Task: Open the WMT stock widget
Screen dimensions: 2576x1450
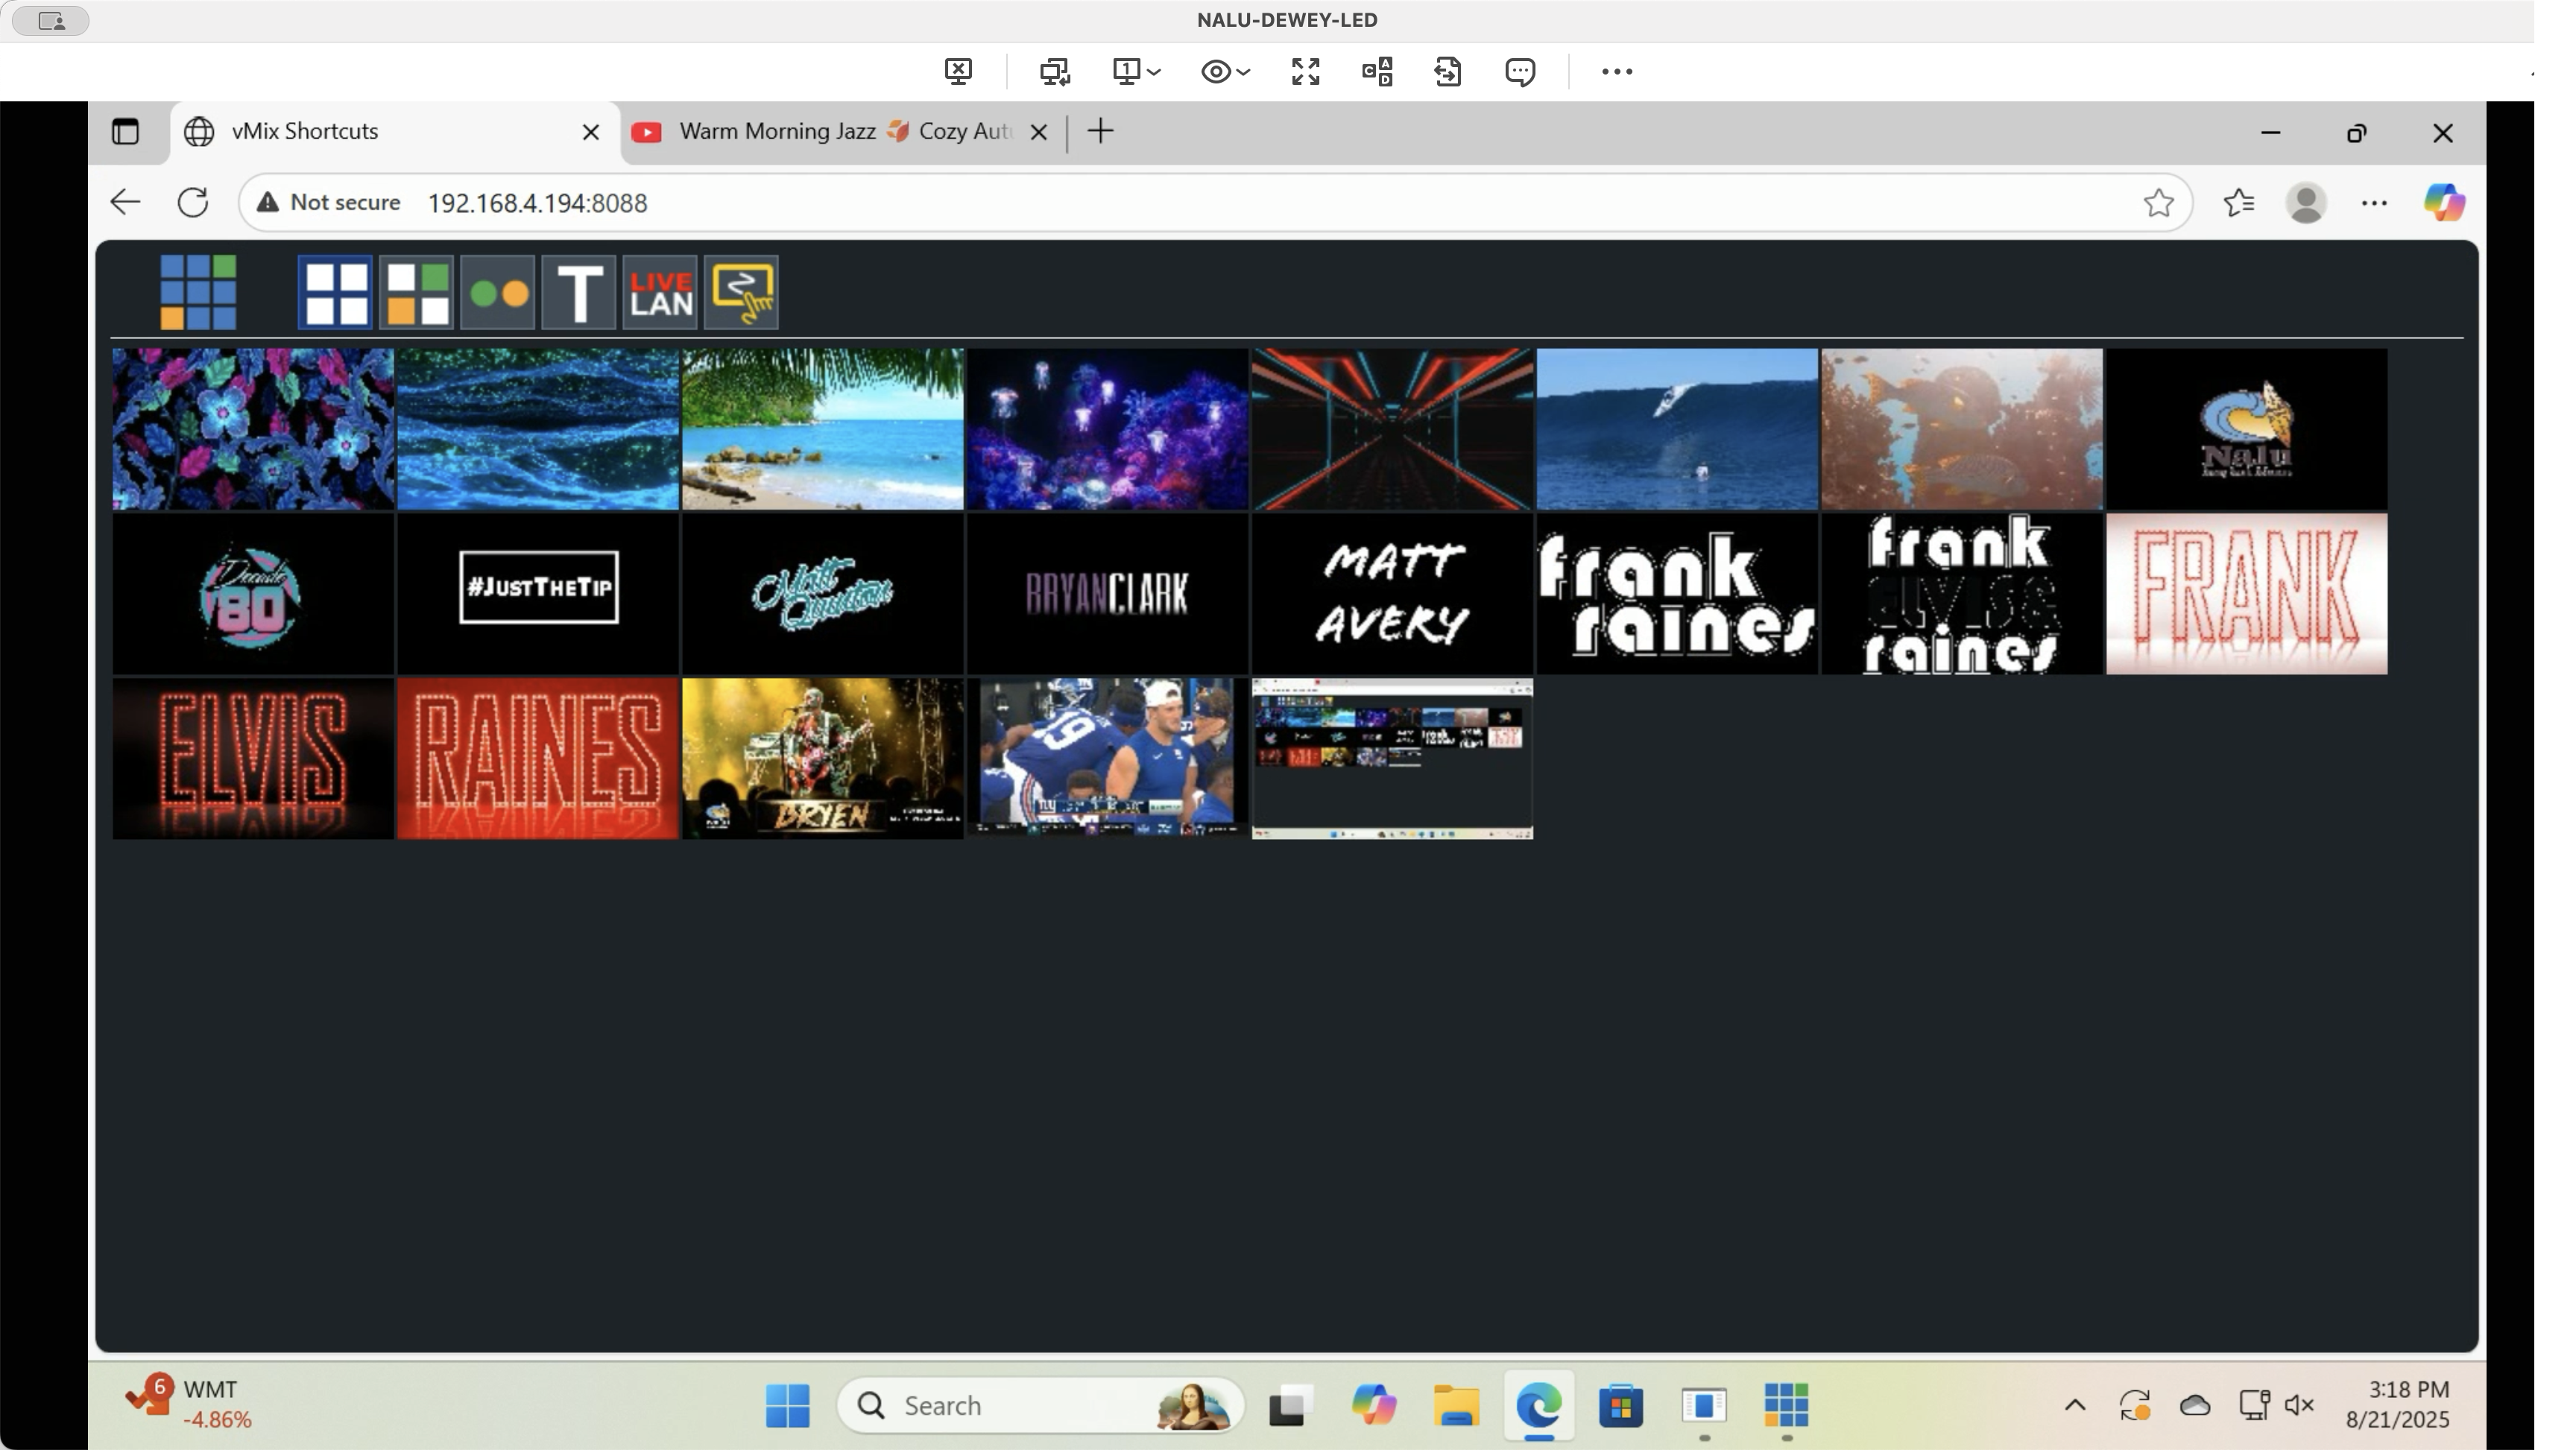Action: 190,1402
